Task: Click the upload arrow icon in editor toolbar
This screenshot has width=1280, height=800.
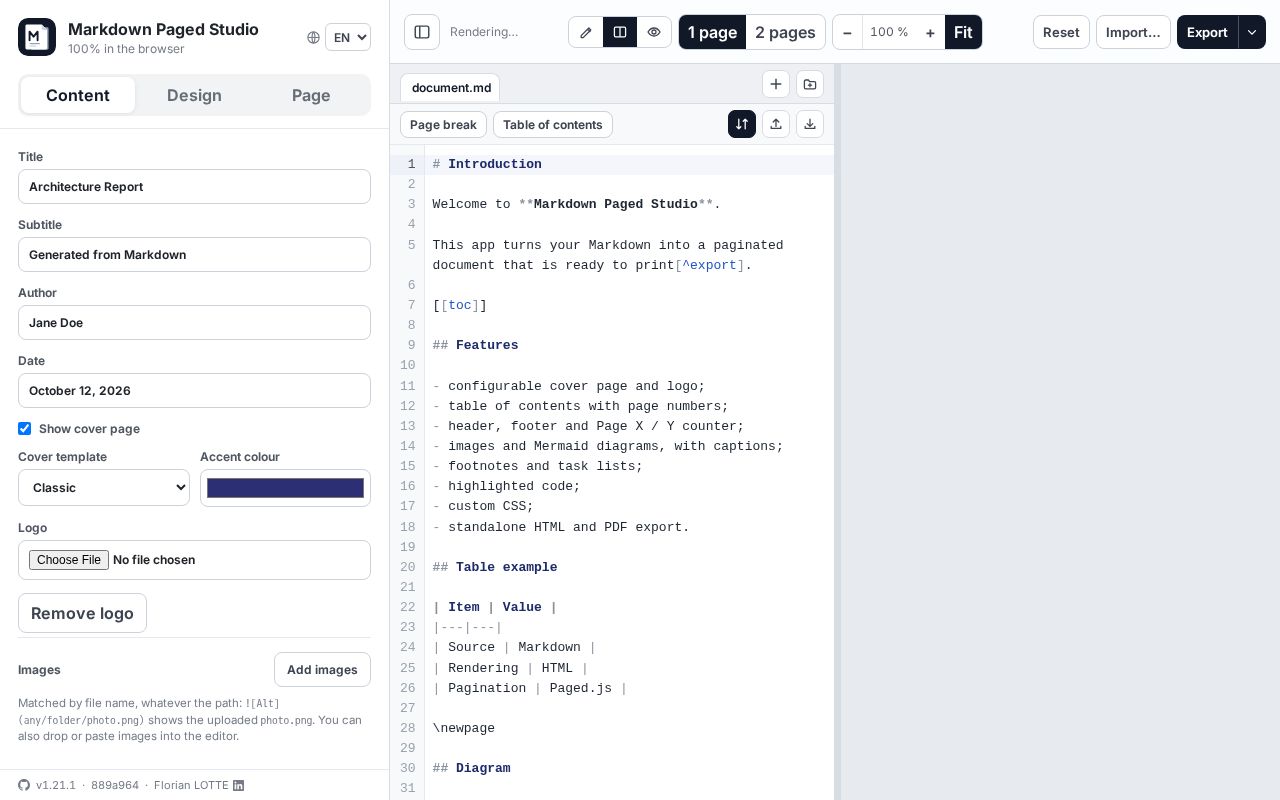Action: click(776, 124)
